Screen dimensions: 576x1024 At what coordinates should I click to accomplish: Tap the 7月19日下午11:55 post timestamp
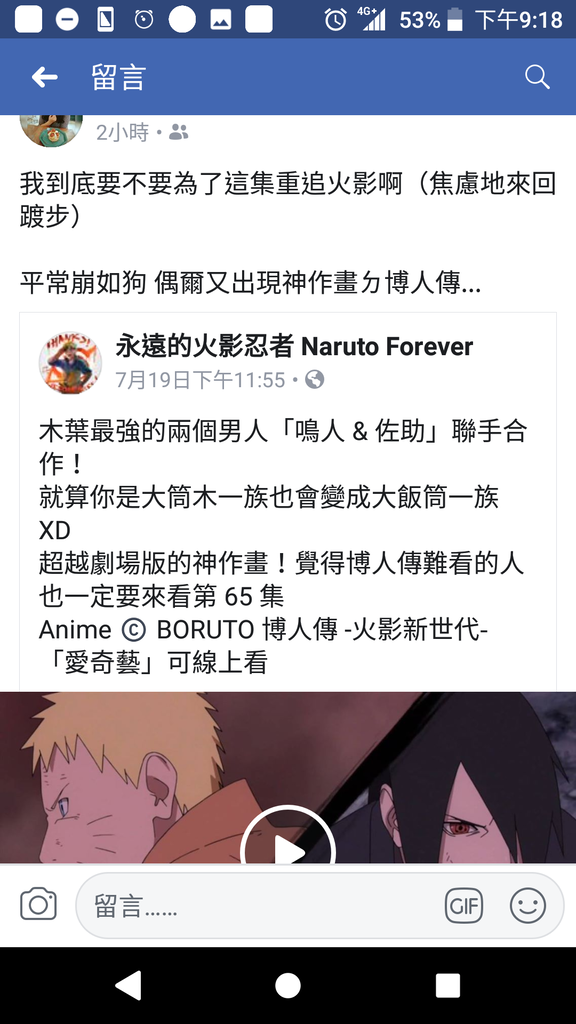click(200, 379)
